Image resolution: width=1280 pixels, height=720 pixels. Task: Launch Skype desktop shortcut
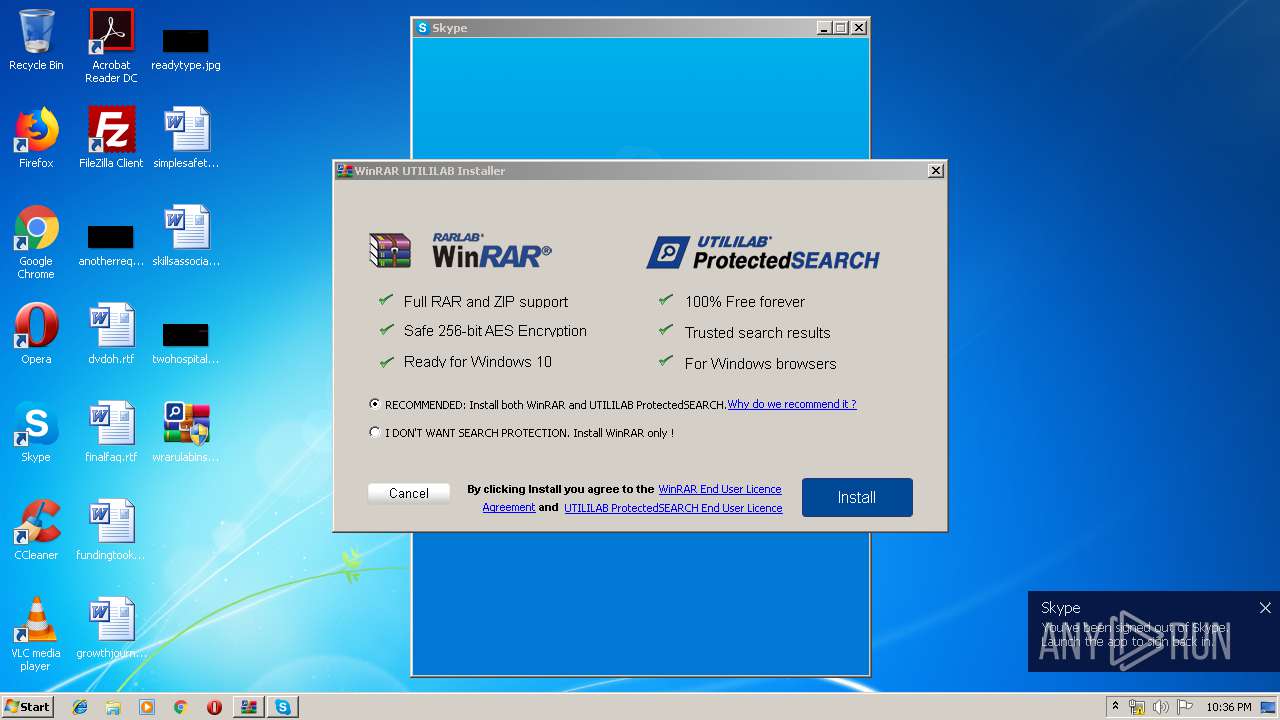[x=36, y=432]
